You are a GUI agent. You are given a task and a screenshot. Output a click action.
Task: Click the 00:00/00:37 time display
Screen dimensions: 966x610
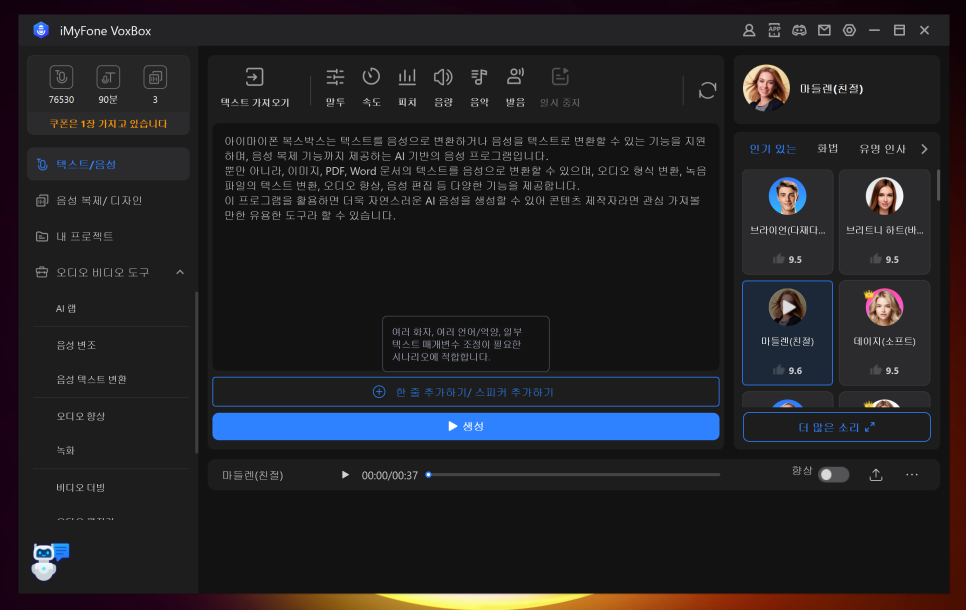pyautogui.click(x=389, y=475)
